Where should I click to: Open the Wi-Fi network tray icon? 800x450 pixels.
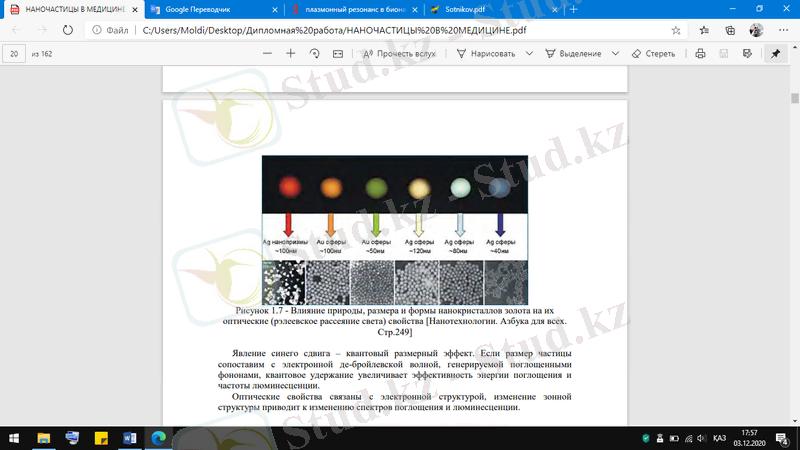[688, 438]
